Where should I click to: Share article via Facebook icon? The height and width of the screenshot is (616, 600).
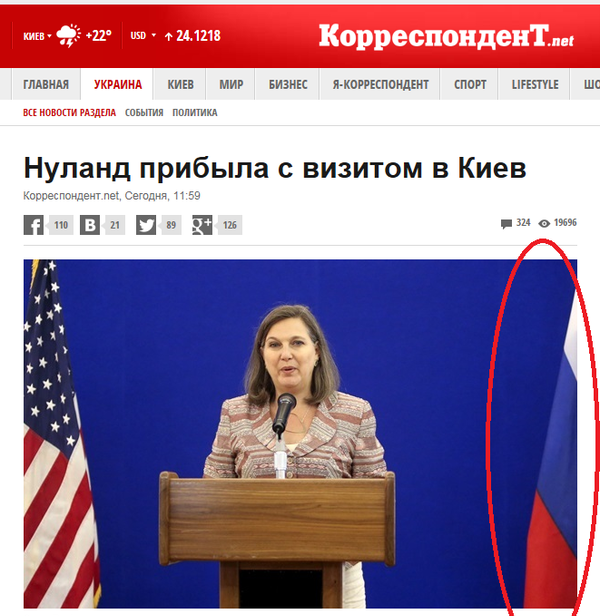click(x=33, y=225)
